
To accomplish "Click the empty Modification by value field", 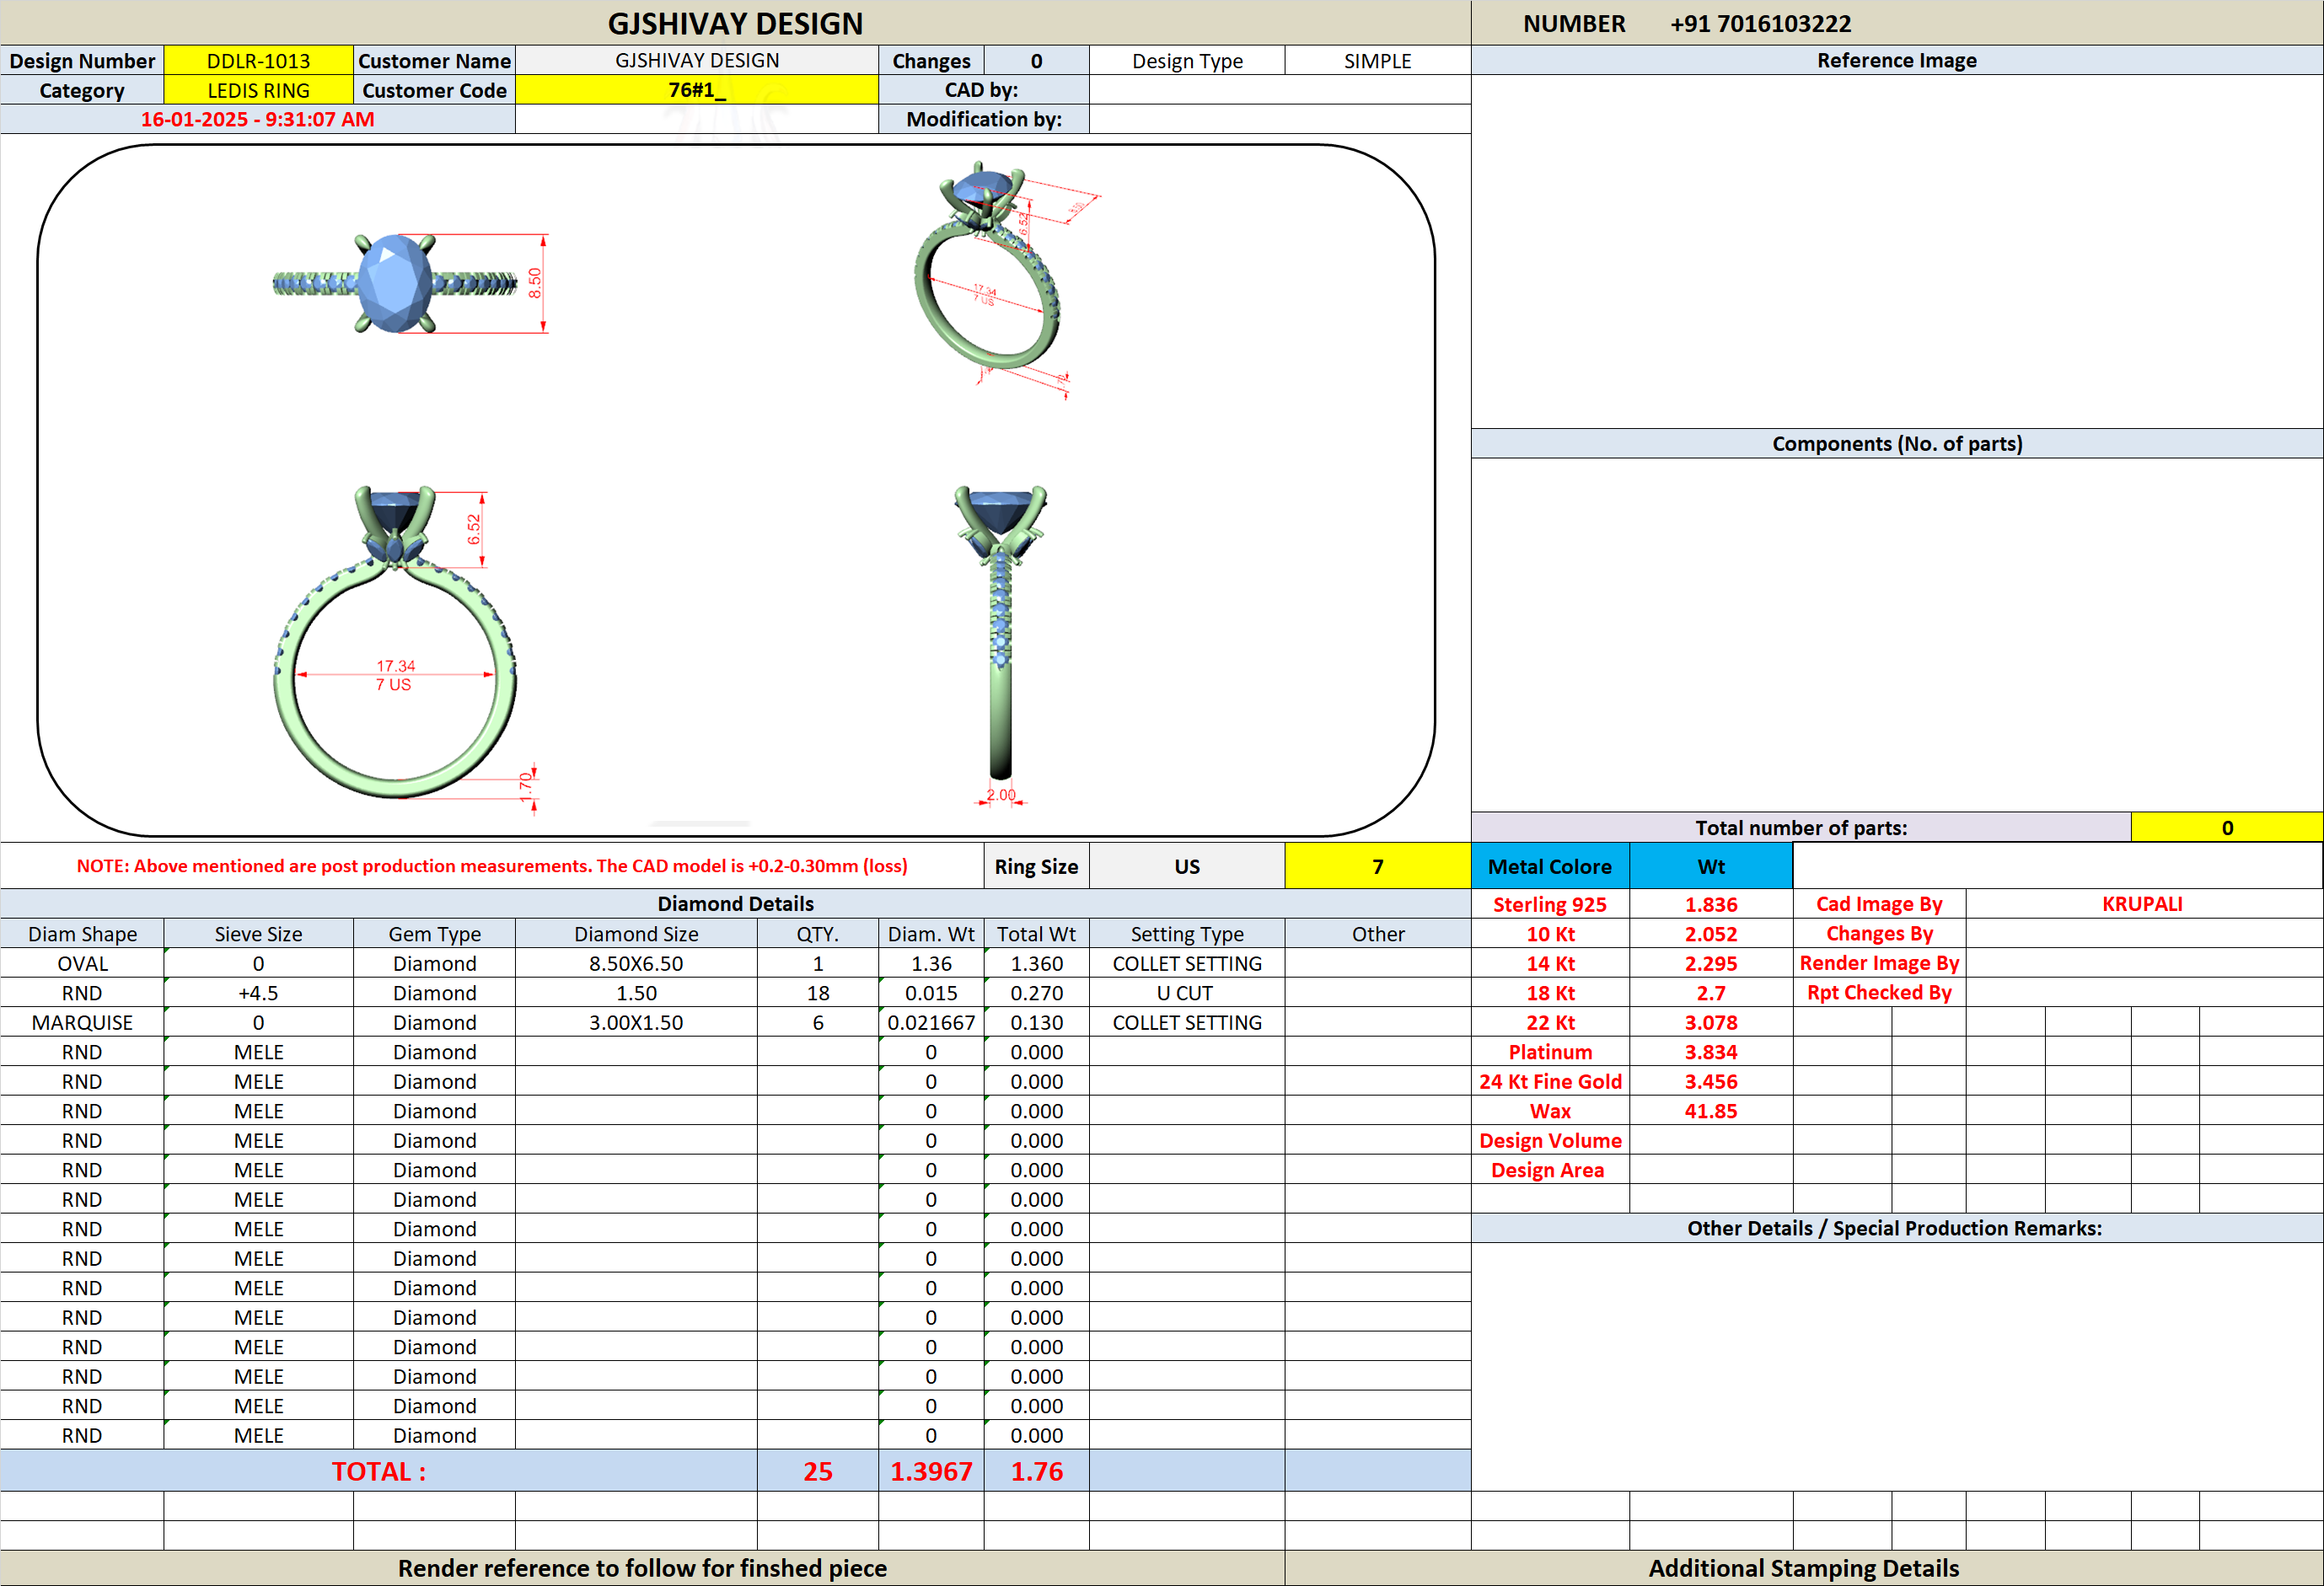I will [x=1279, y=119].
